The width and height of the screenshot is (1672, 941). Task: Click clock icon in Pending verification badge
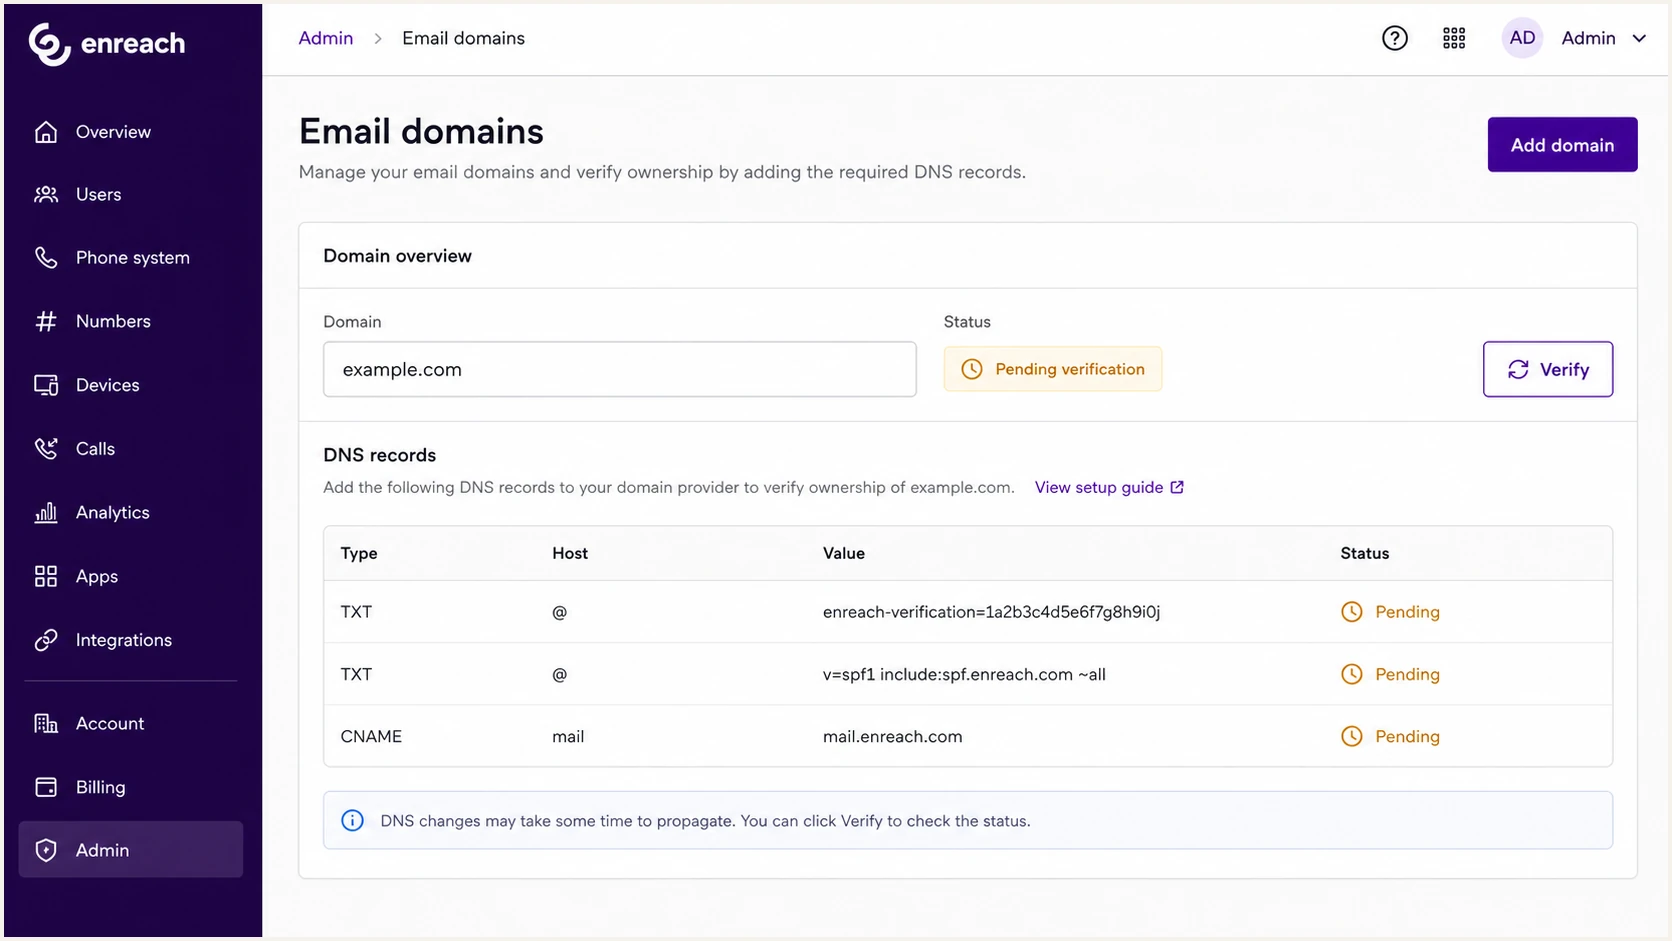972,370
